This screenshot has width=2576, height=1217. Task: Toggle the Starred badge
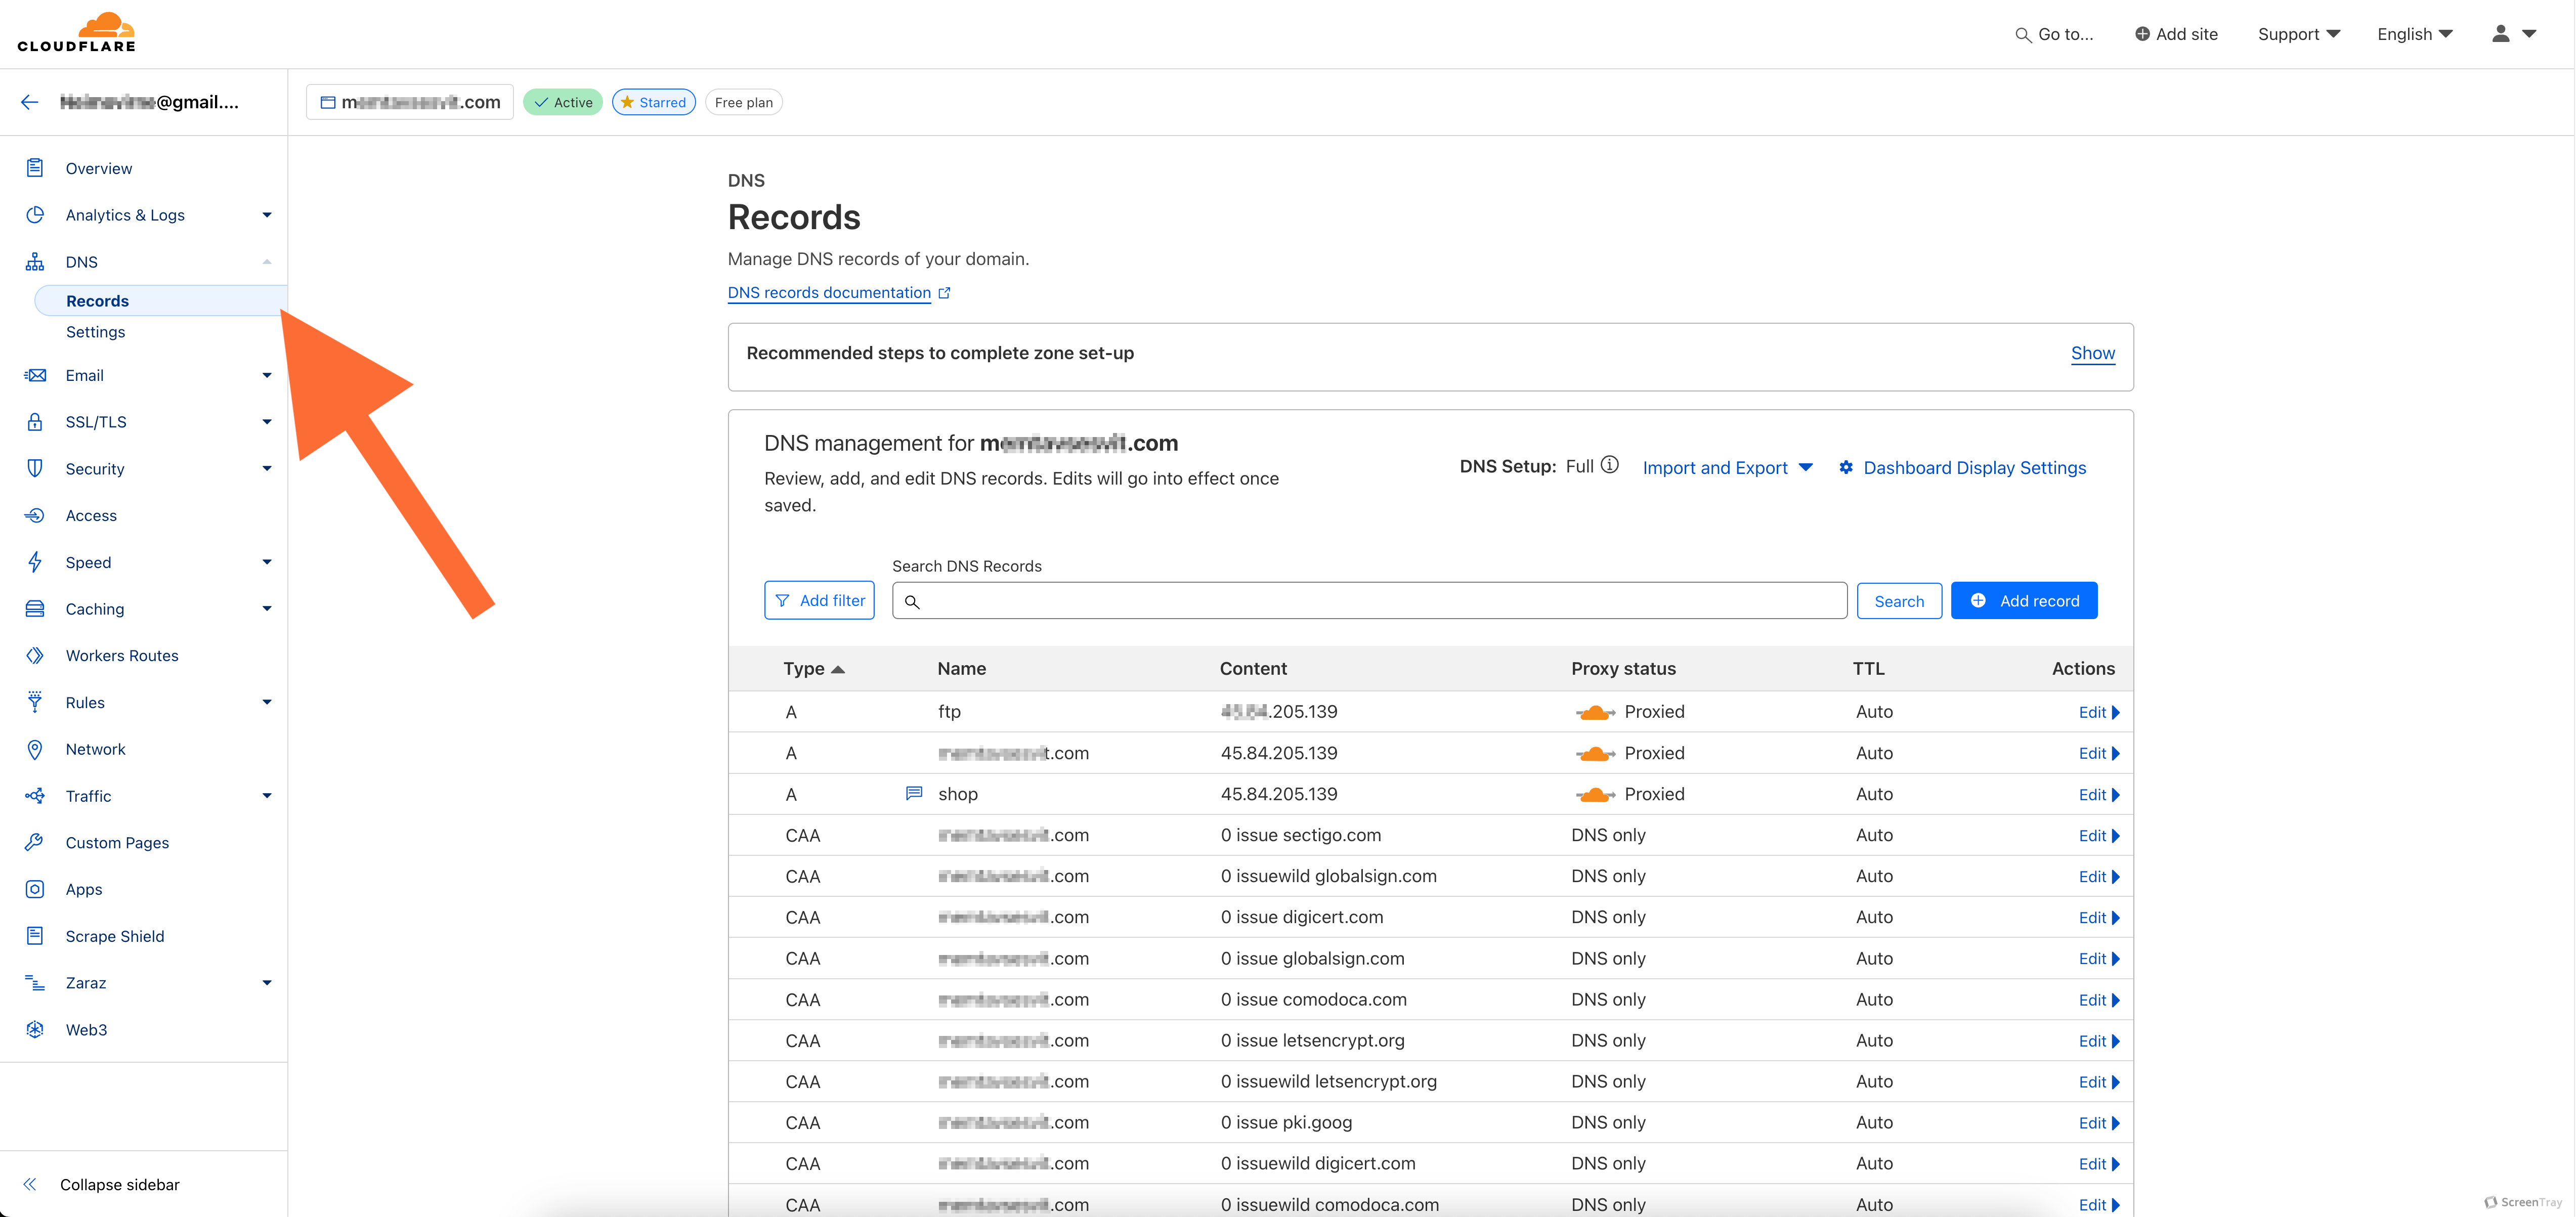pyautogui.click(x=654, y=102)
